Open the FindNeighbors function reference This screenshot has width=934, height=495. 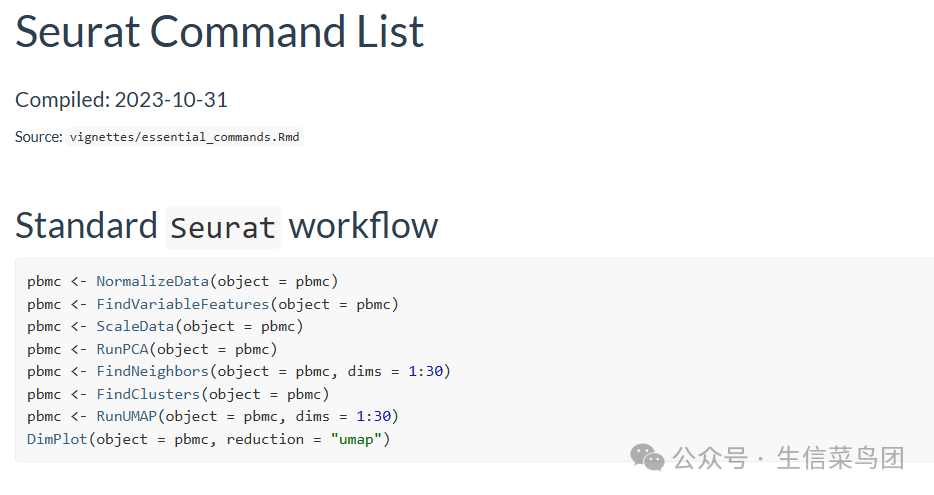coord(152,371)
